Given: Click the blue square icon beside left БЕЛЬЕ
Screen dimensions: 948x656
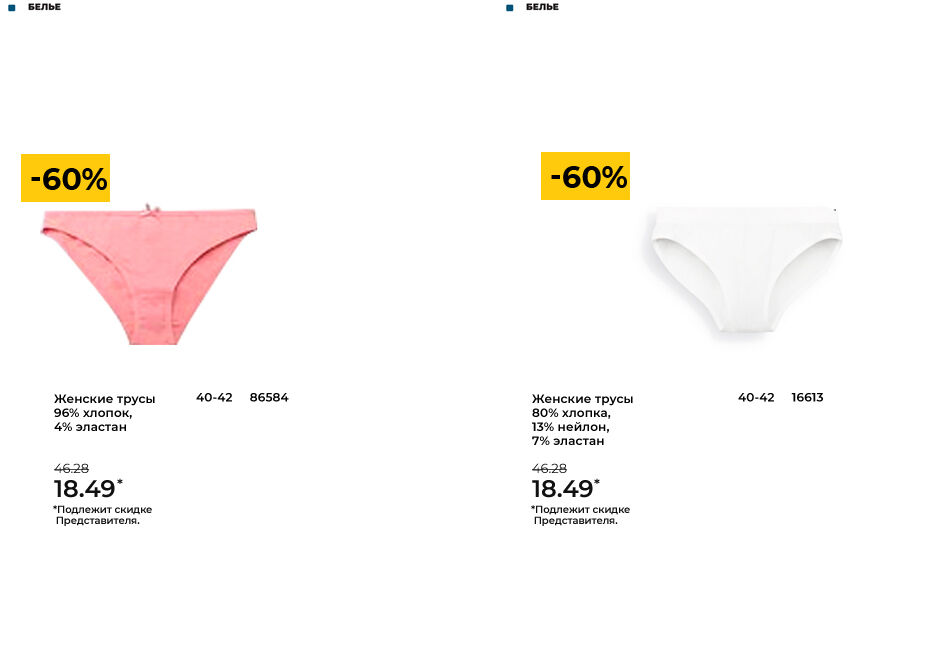Looking at the screenshot, I should [11, 7].
